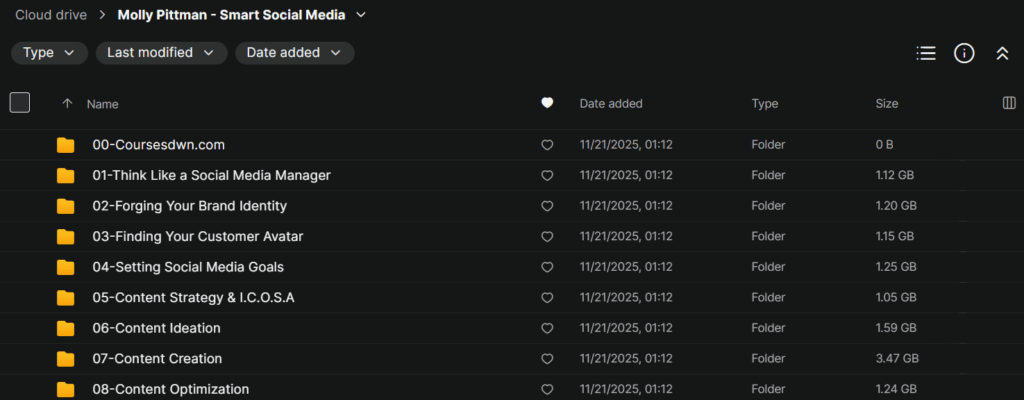1024x400 pixels.
Task: Open the Date added filter dropdown
Action: (294, 53)
